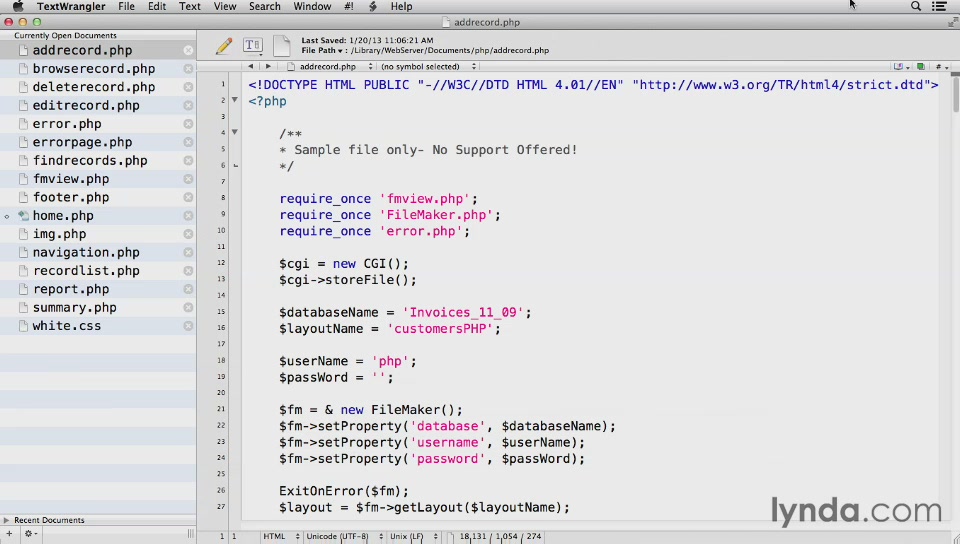960x544 pixels.
Task: Open Spotlight search magnifier in menu bar
Action: click(916, 6)
